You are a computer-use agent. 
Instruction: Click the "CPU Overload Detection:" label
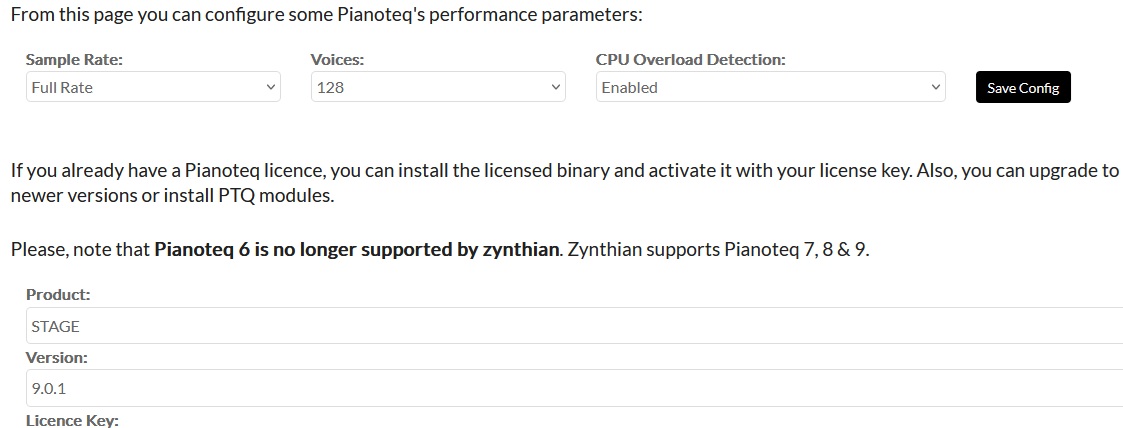pos(690,60)
